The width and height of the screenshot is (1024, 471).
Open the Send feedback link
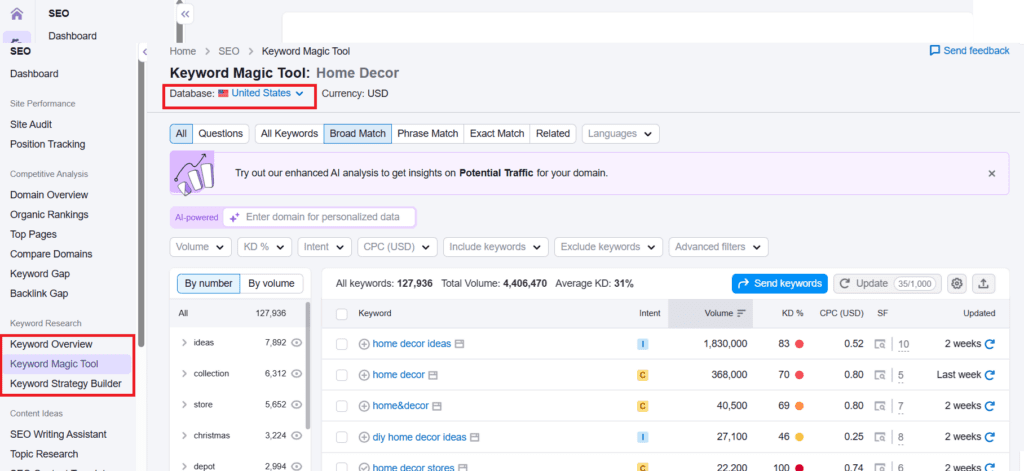click(969, 51)
